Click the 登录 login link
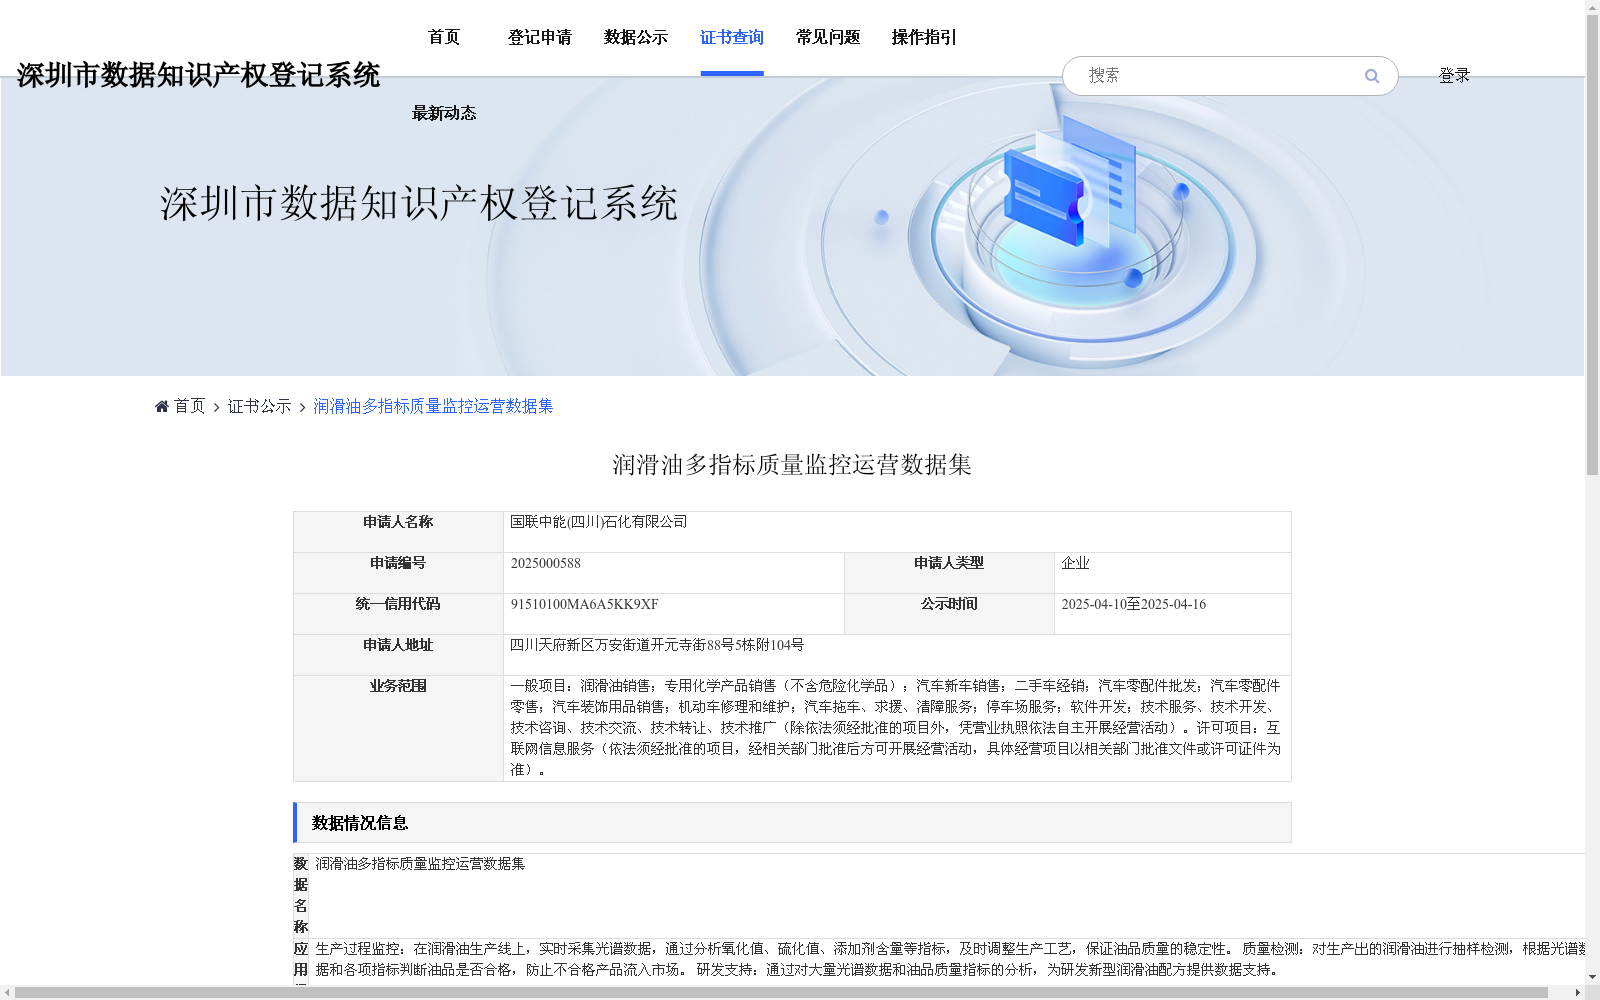 point(1454,76)
